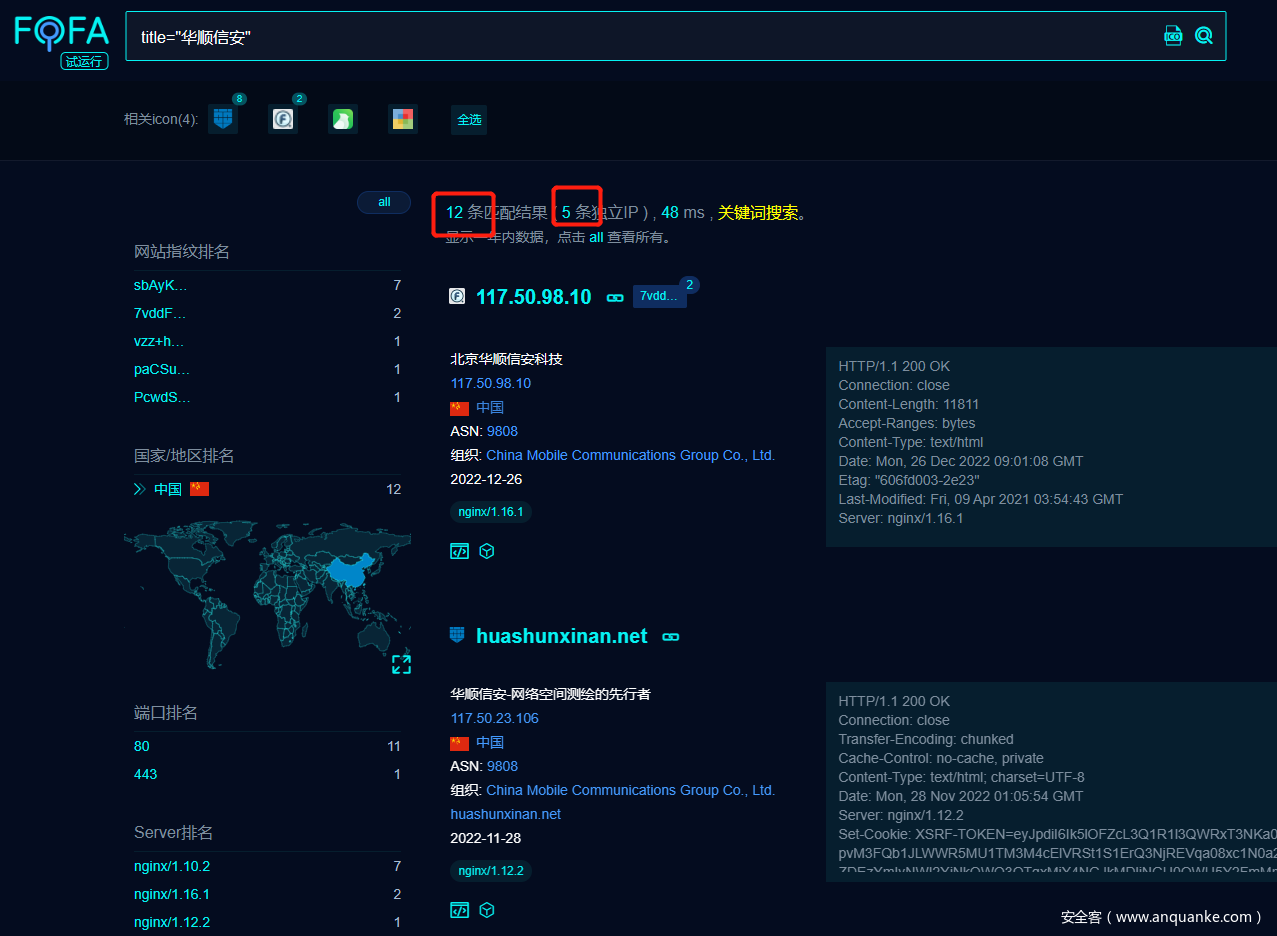Open link icon beside huashunxinan.net
This screenshot has width=1277, height=936.
click(671, 636)
